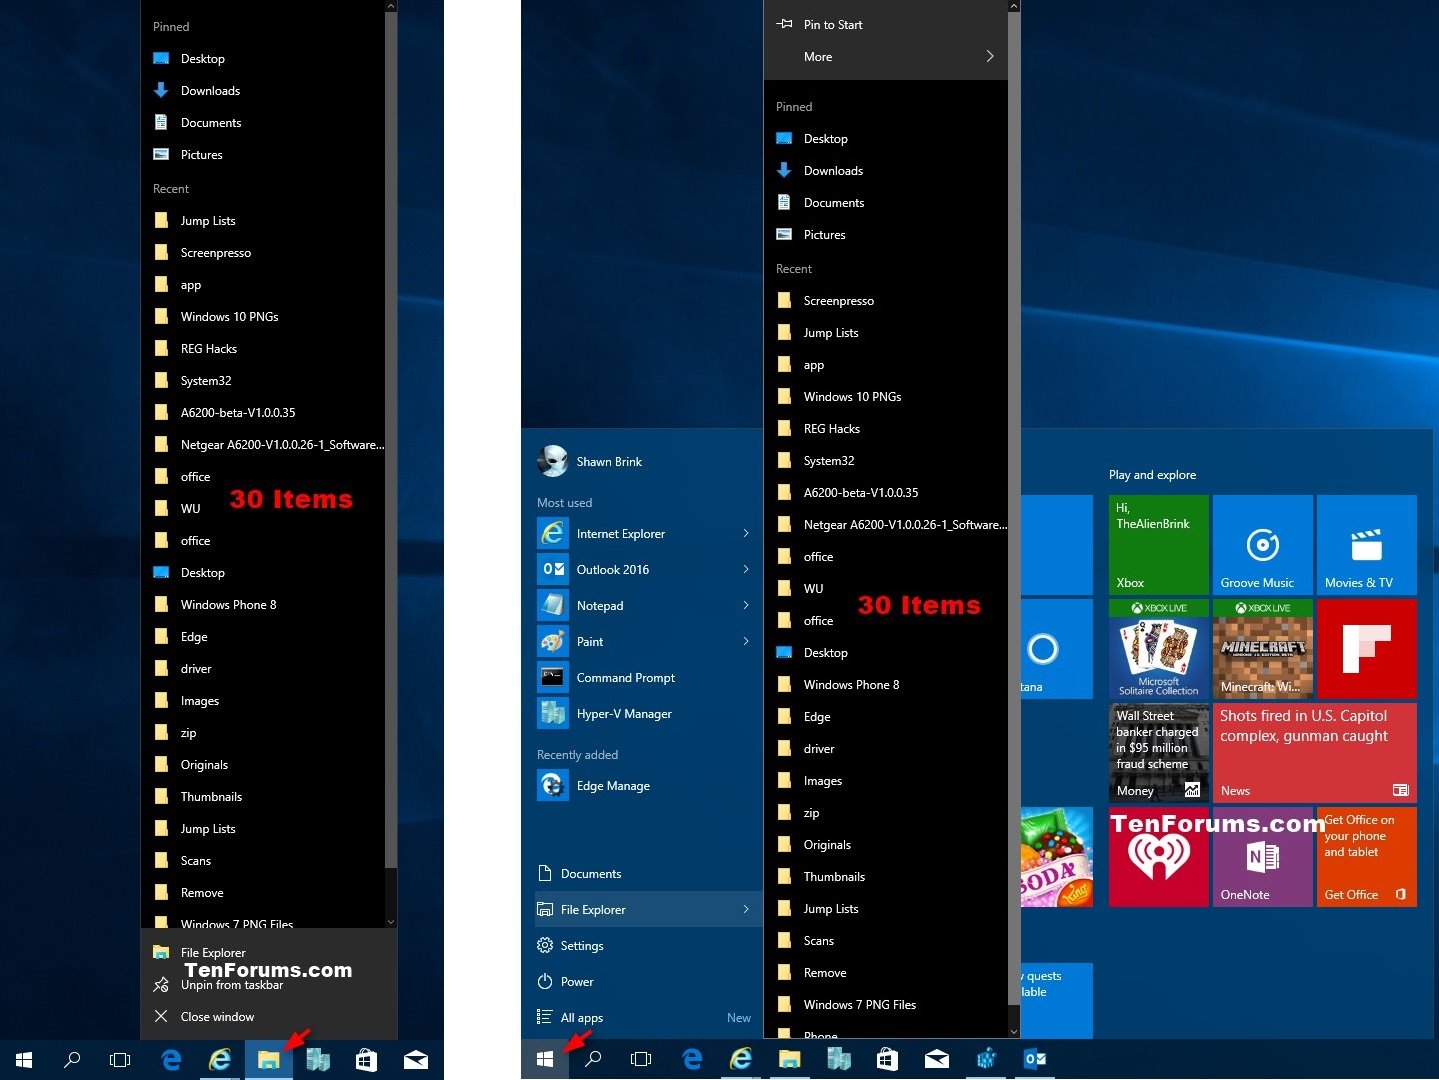Open Outlook icon in right taskbar
This screenshot has height=1080, width=1439.
click(1035, 1059)
